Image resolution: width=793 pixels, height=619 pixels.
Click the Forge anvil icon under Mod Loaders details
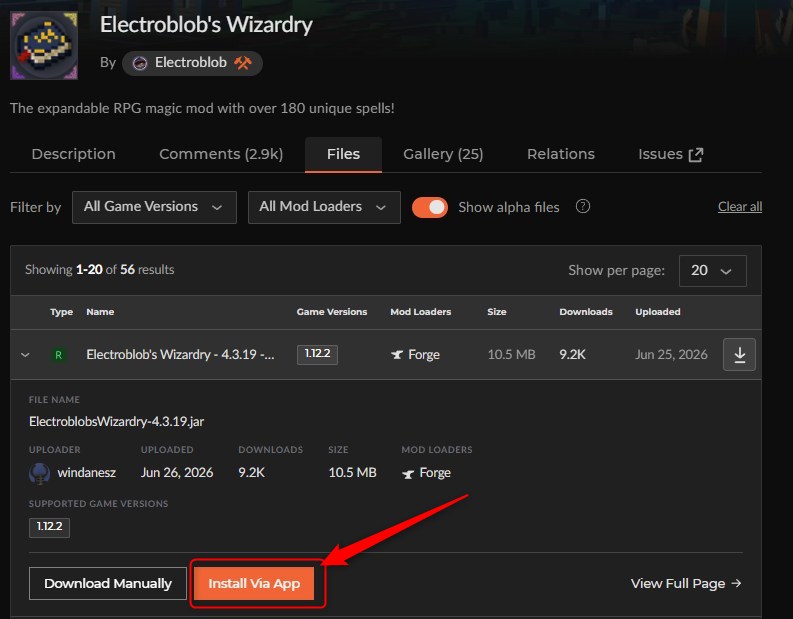click(x=408, y=474)
